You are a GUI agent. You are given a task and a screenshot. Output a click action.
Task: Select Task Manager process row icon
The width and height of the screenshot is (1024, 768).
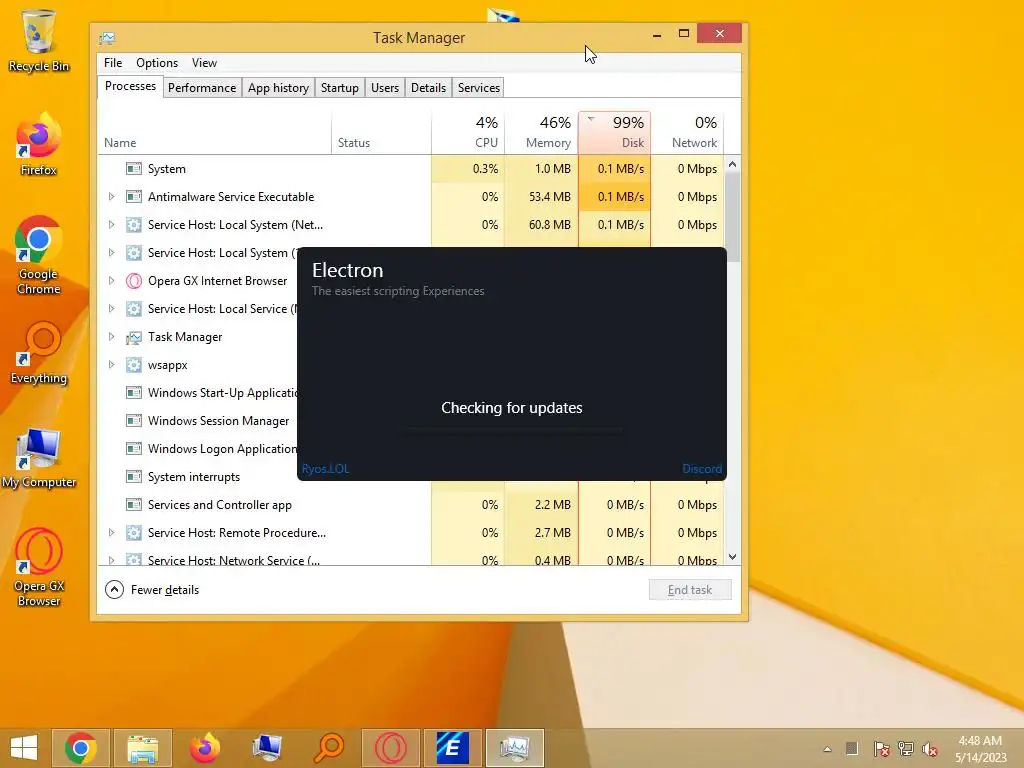[134, 337]
